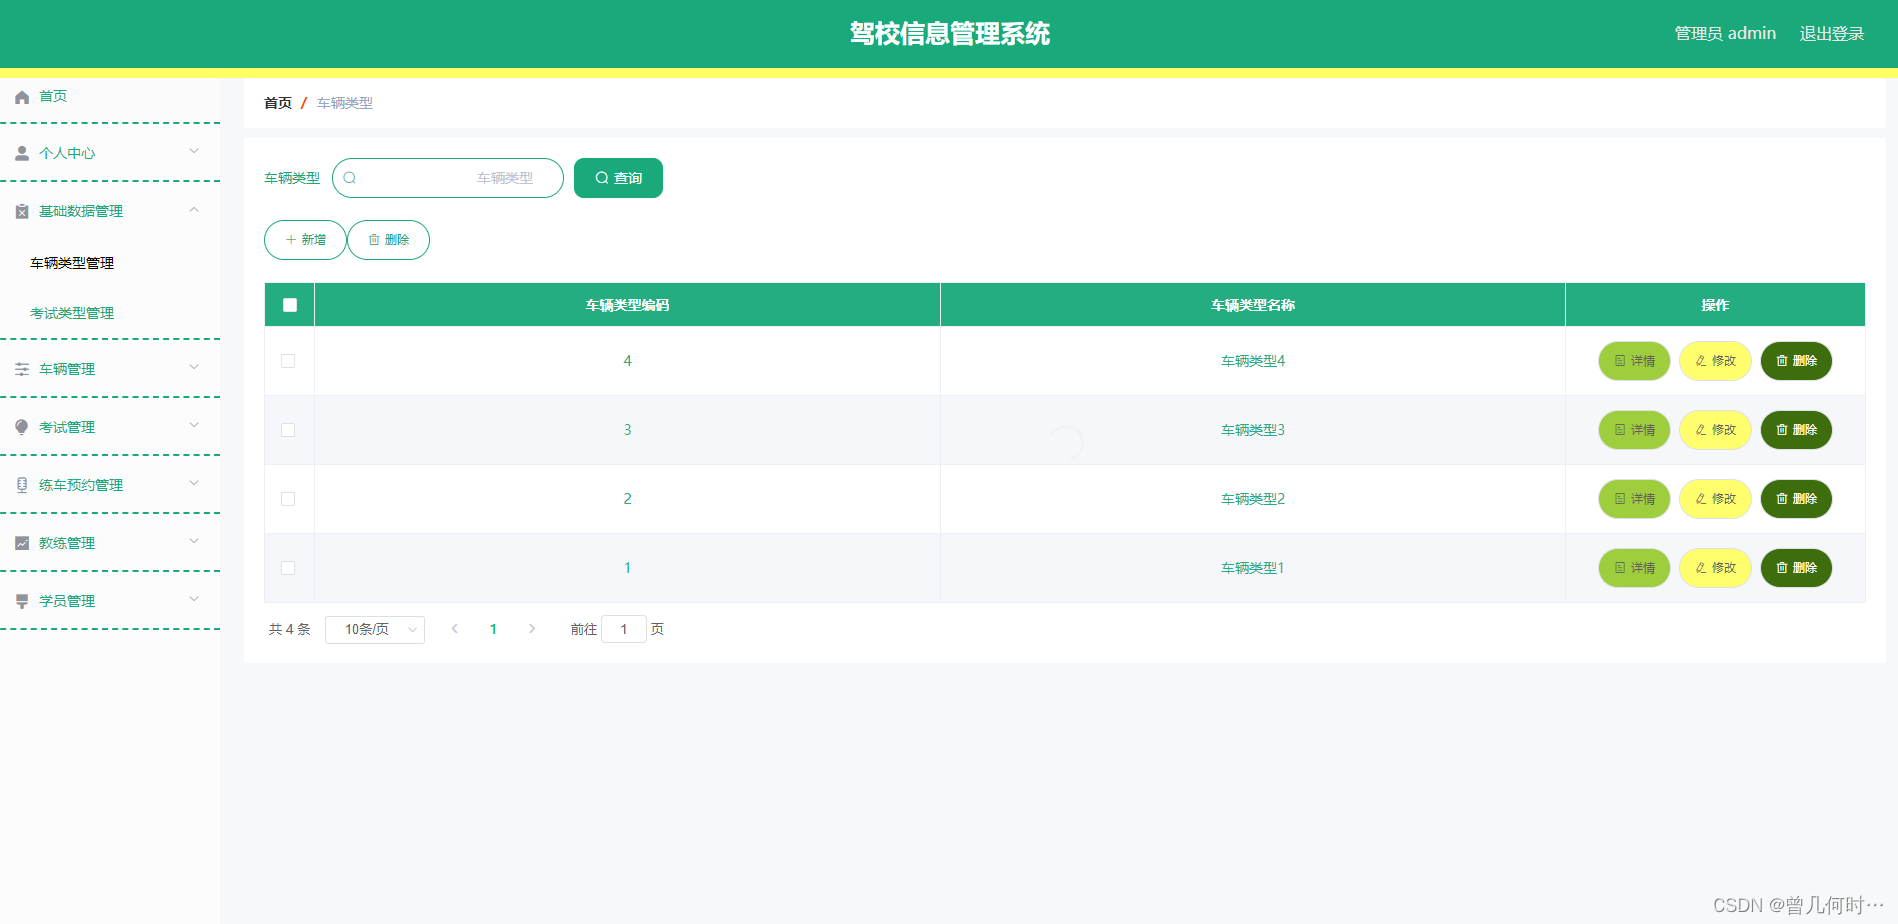
Task: Expand the 学员管理 menu chevron
Action: tap(194, 599)
